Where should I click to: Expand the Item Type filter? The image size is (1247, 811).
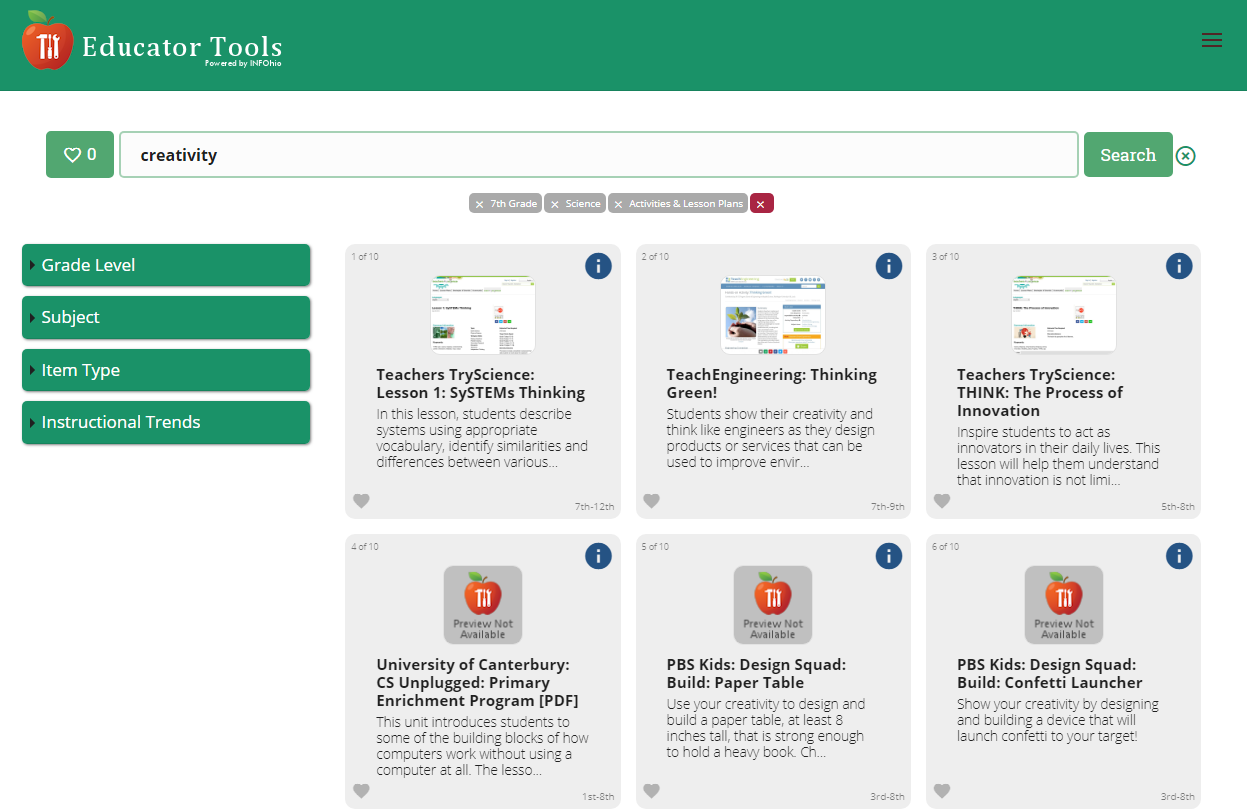tap(166, 370)
